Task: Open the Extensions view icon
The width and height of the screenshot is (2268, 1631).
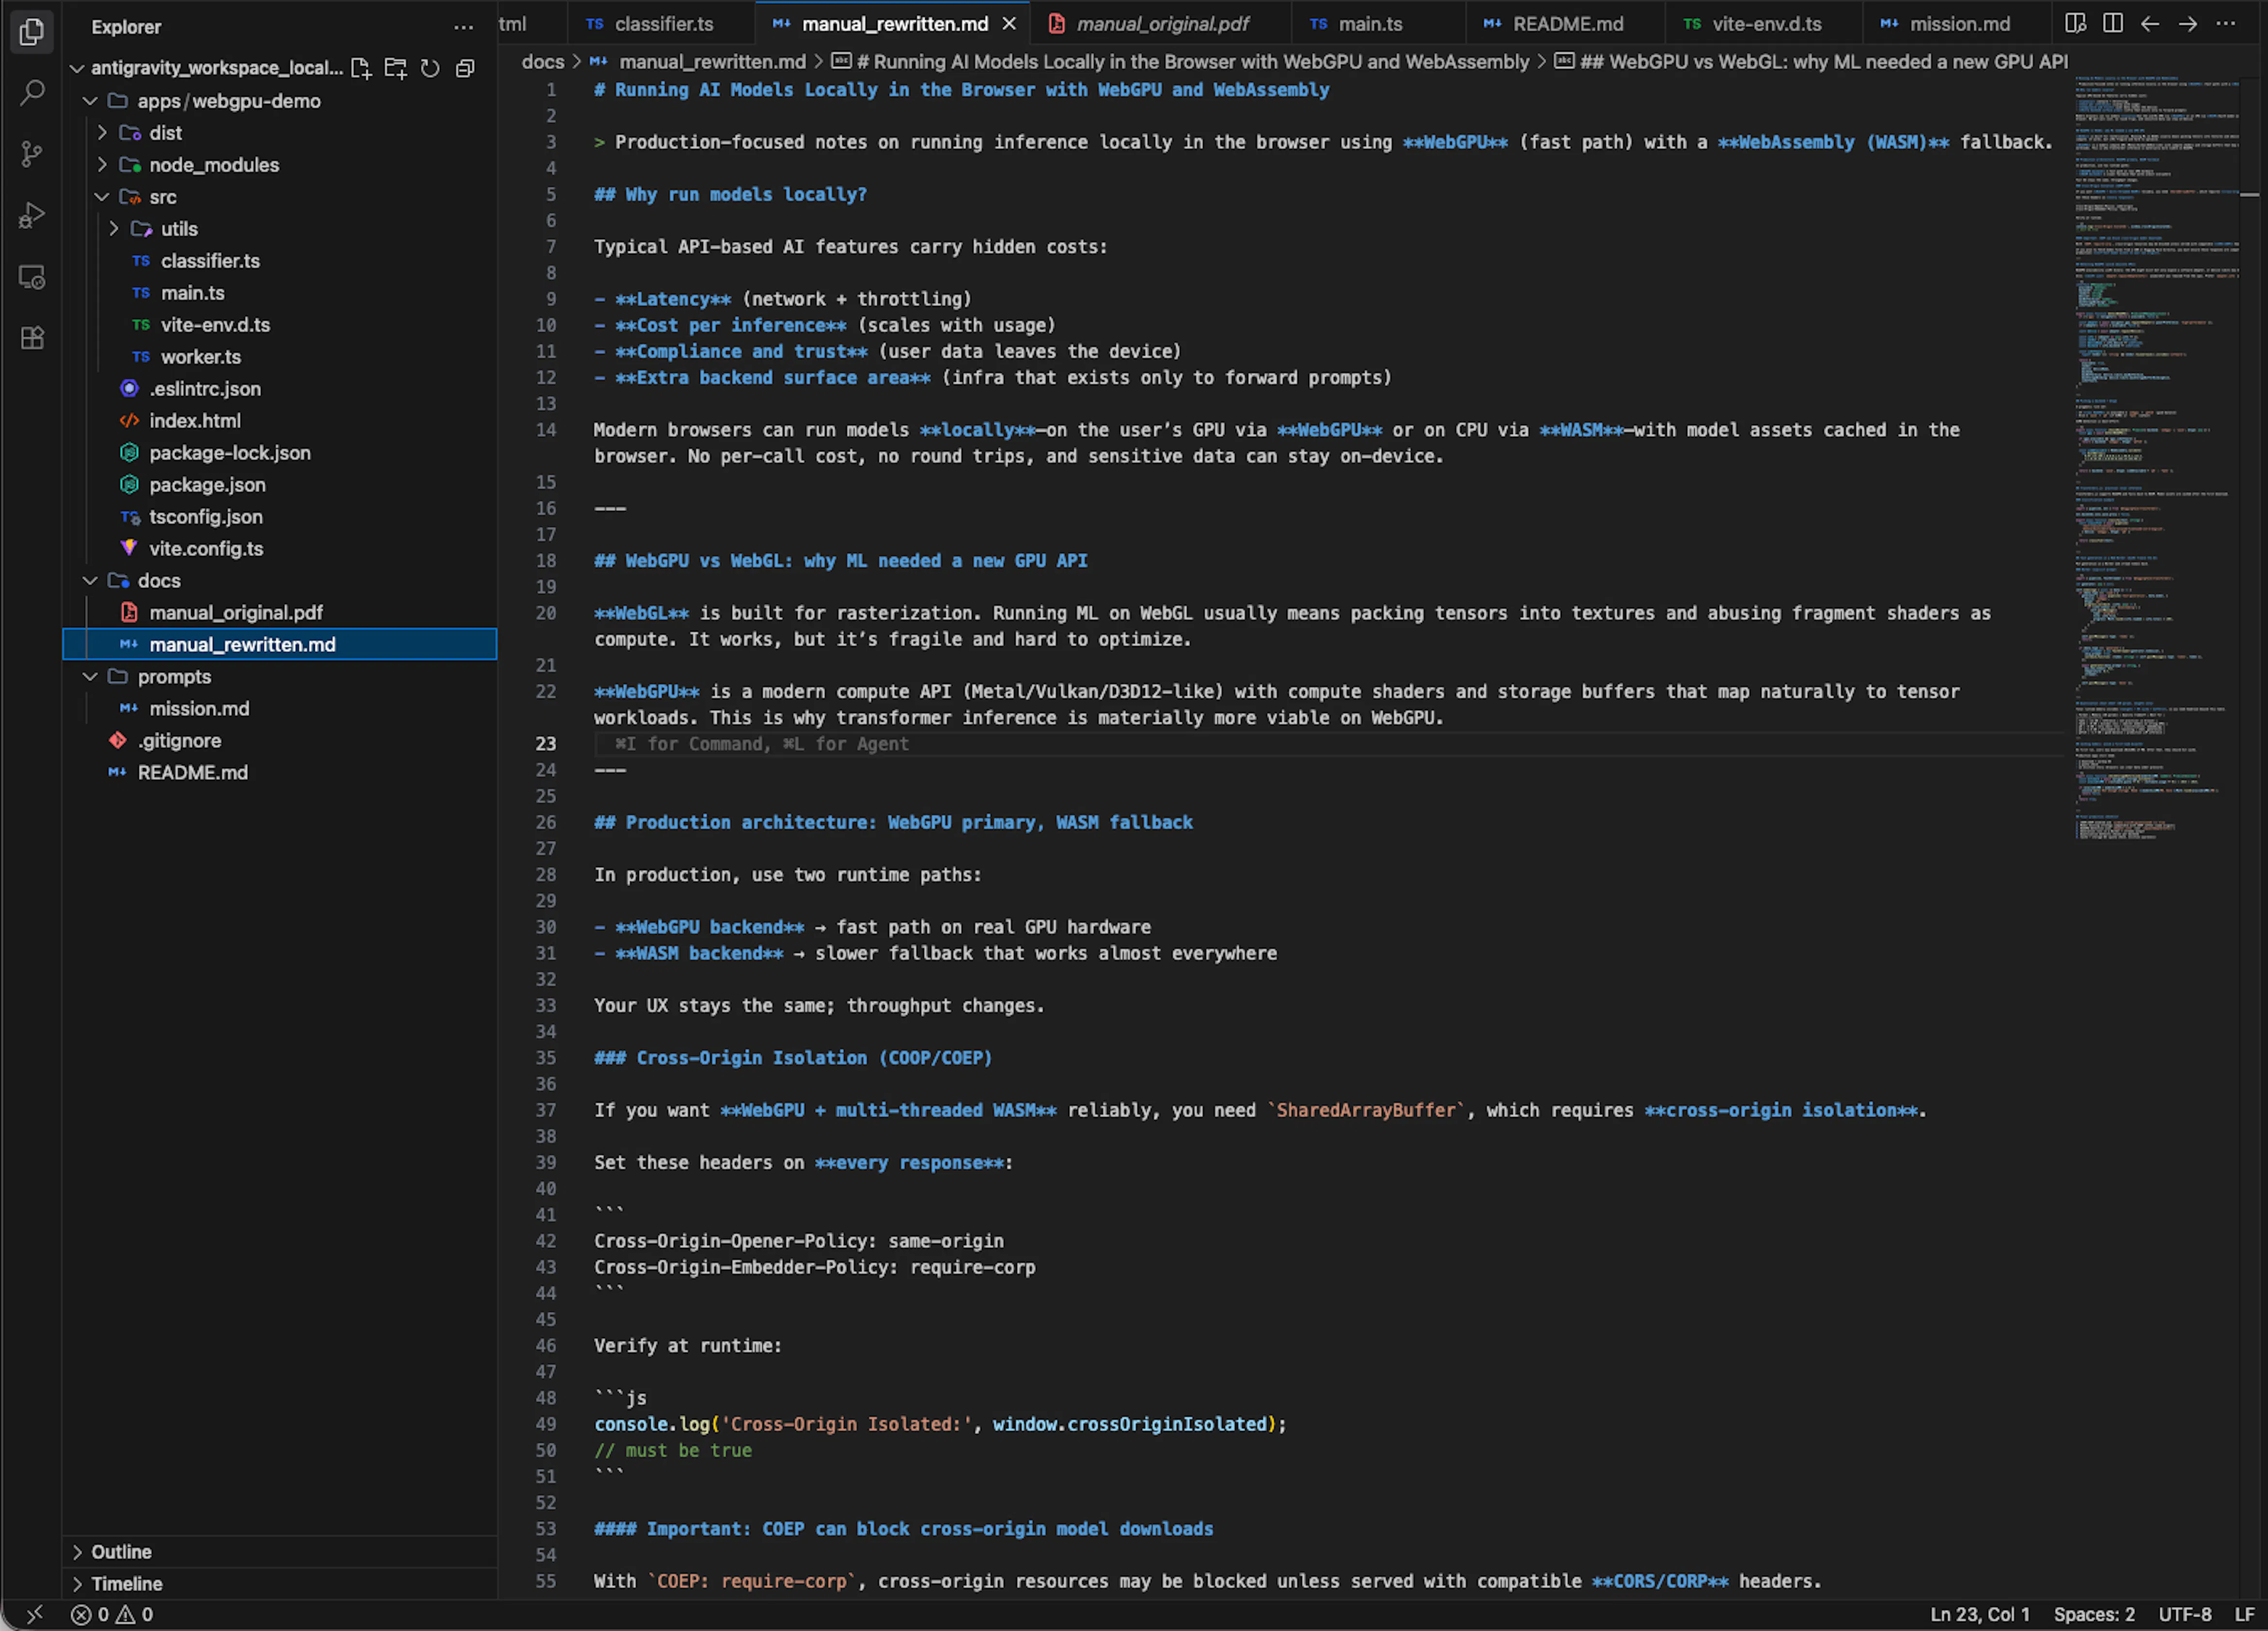Action: click(32, 338)
